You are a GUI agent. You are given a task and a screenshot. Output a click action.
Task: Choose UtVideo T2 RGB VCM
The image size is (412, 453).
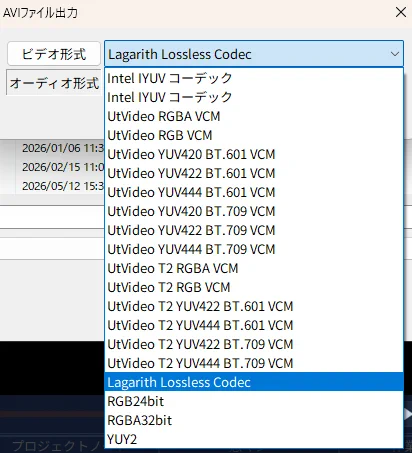(254, 287)
